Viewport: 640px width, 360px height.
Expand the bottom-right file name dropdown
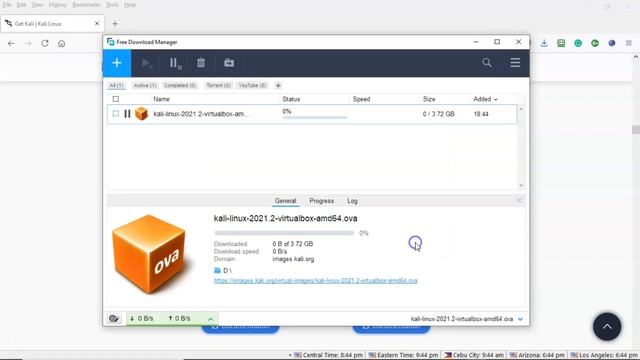coord(520,319)
